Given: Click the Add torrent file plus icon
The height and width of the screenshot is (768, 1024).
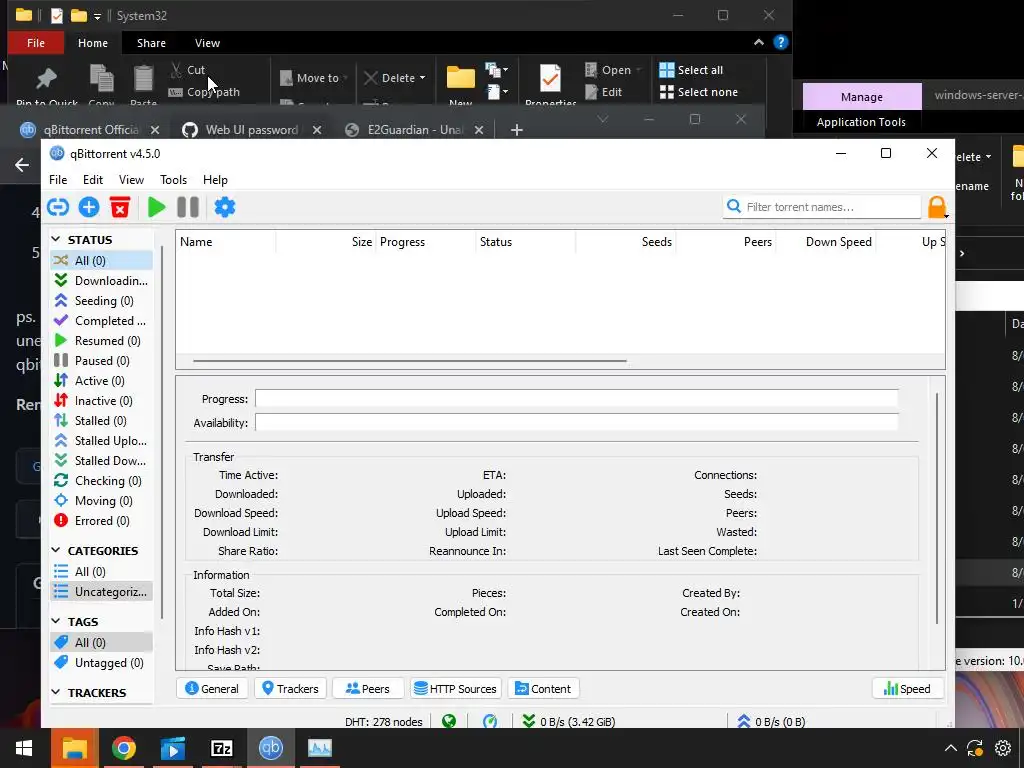Looking at the screenshot, I should coord(89,207).
